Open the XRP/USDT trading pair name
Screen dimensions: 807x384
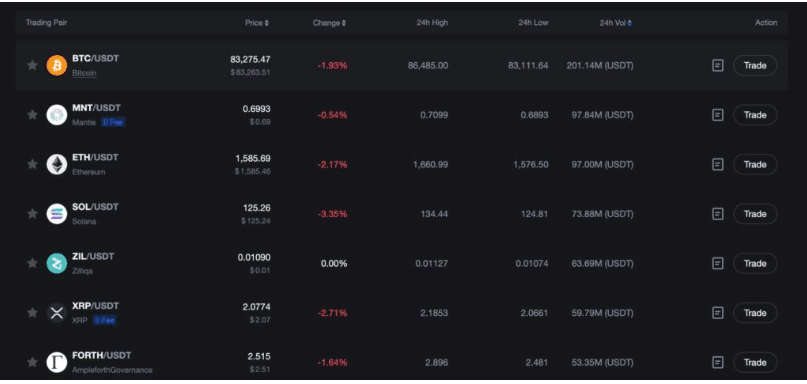95,306
